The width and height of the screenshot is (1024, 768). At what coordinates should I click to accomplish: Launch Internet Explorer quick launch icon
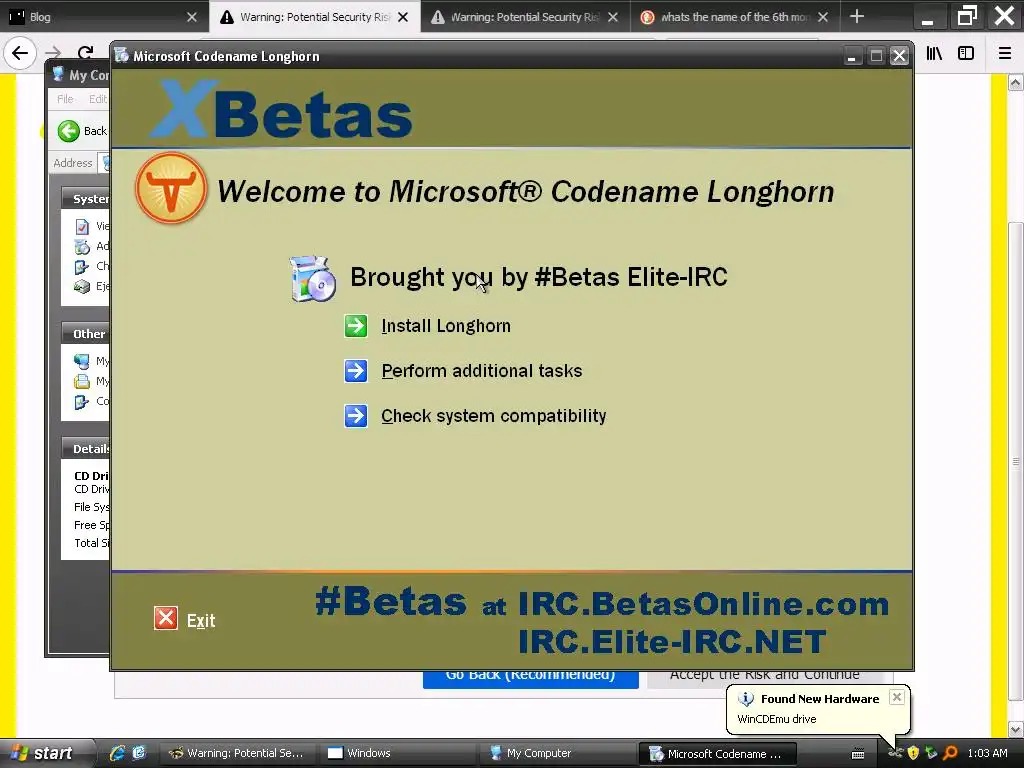117,753
